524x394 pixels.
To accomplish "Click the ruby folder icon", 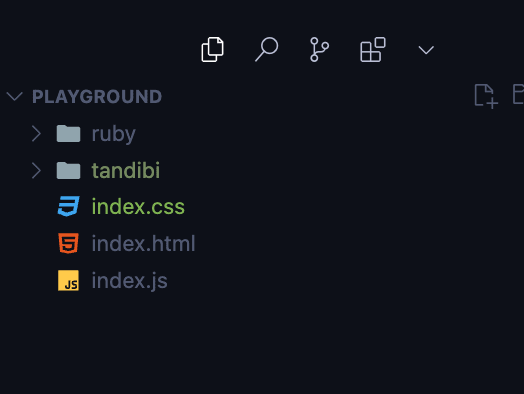I will (69, 134).
